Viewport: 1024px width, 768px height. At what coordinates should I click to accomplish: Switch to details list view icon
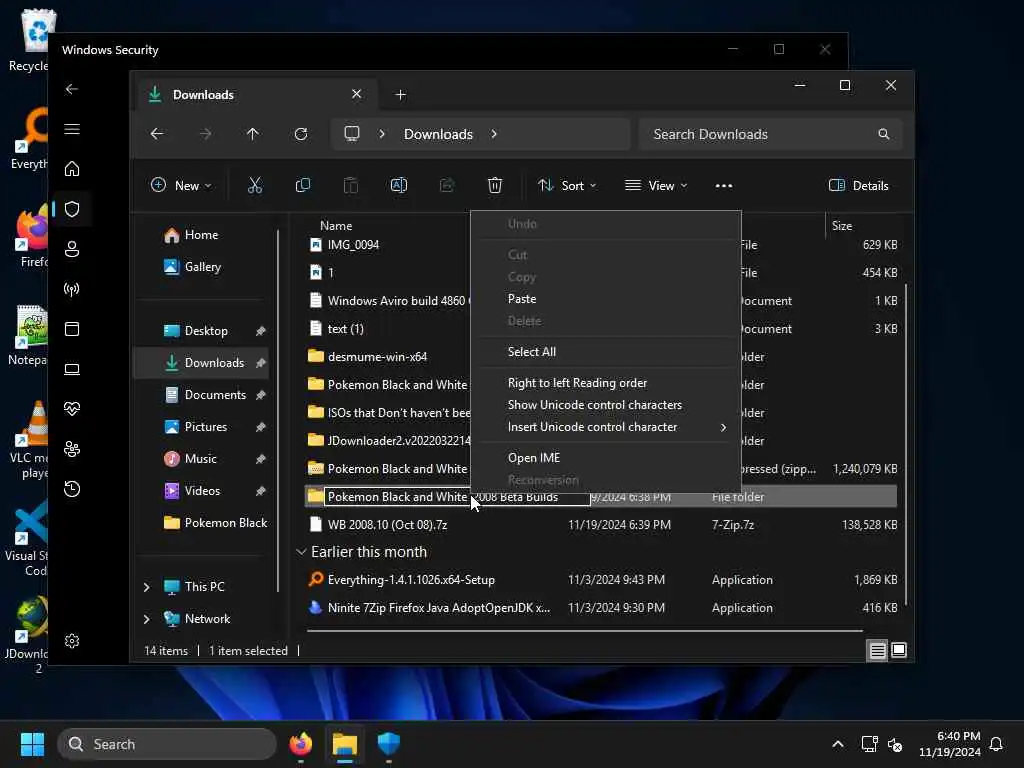[x=877, y=650]
